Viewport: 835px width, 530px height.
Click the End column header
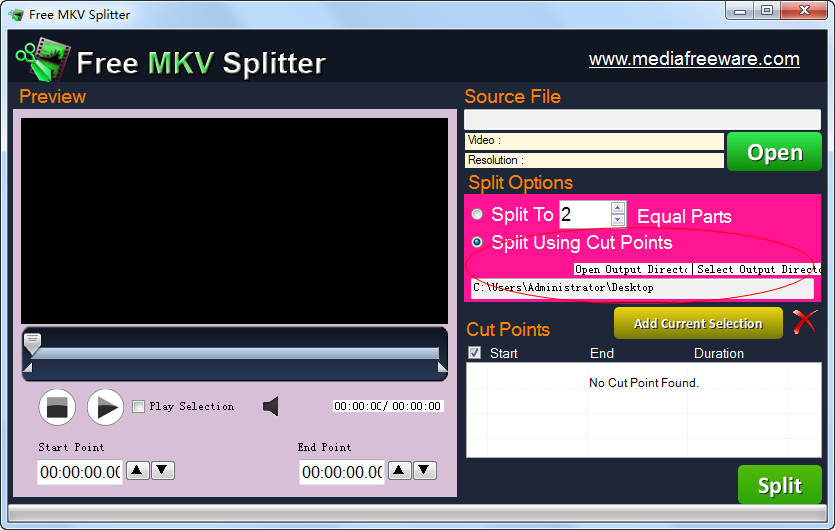coord(602,353)
